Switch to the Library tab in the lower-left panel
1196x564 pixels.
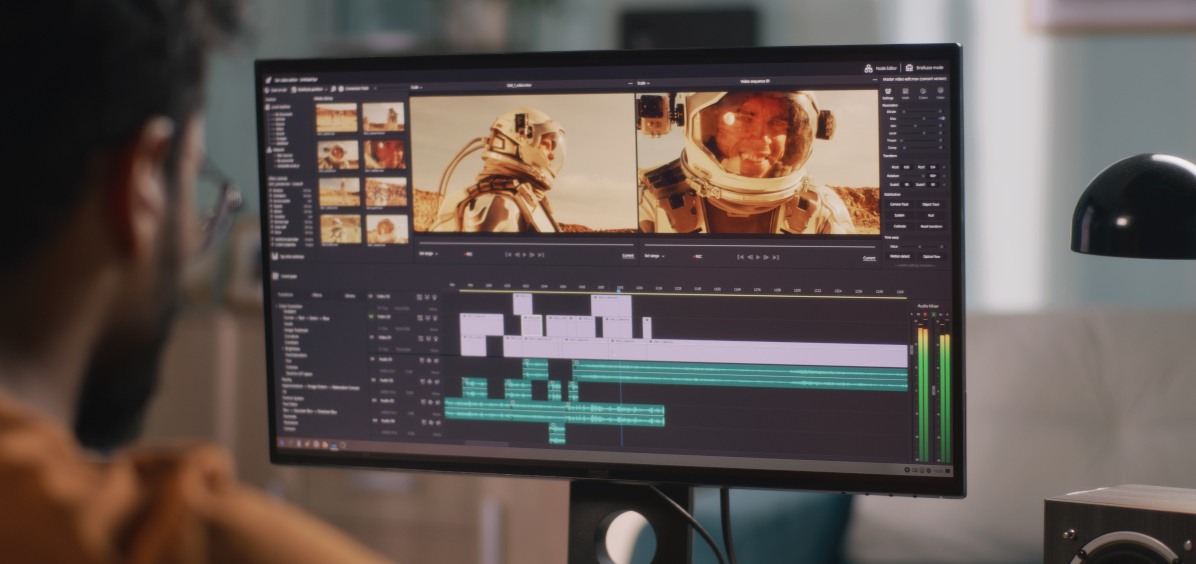tap(349, 296)
